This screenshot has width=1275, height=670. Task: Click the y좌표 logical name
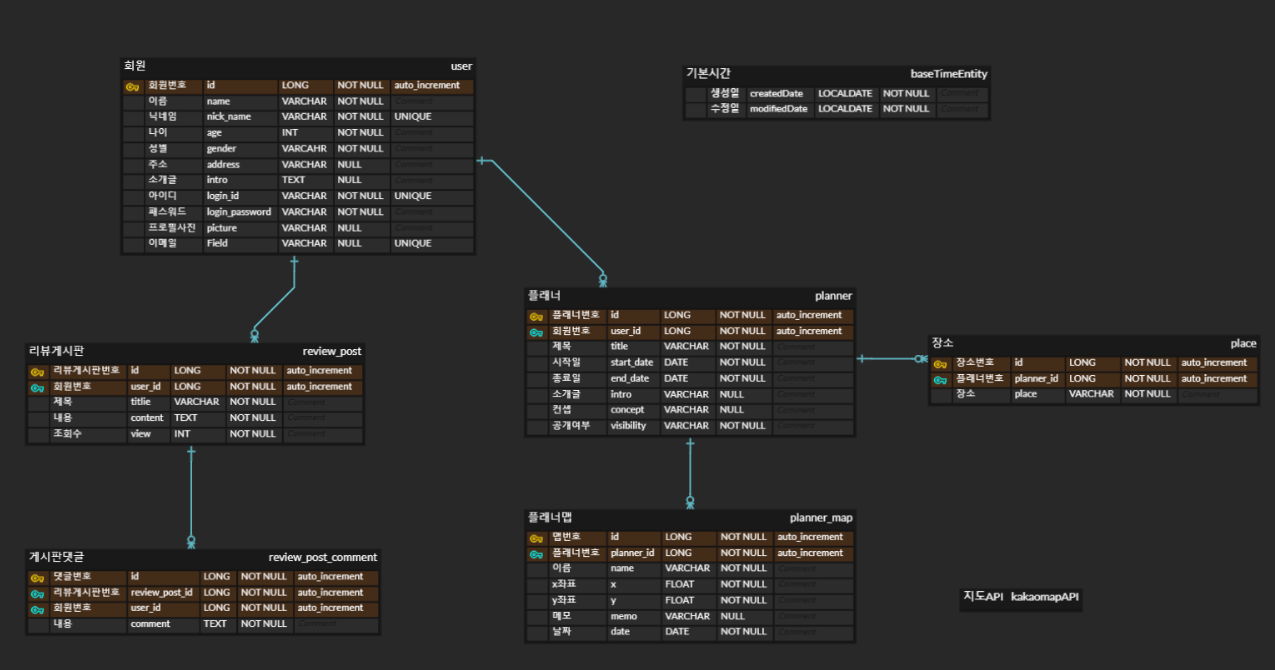[x=564, y=600]
